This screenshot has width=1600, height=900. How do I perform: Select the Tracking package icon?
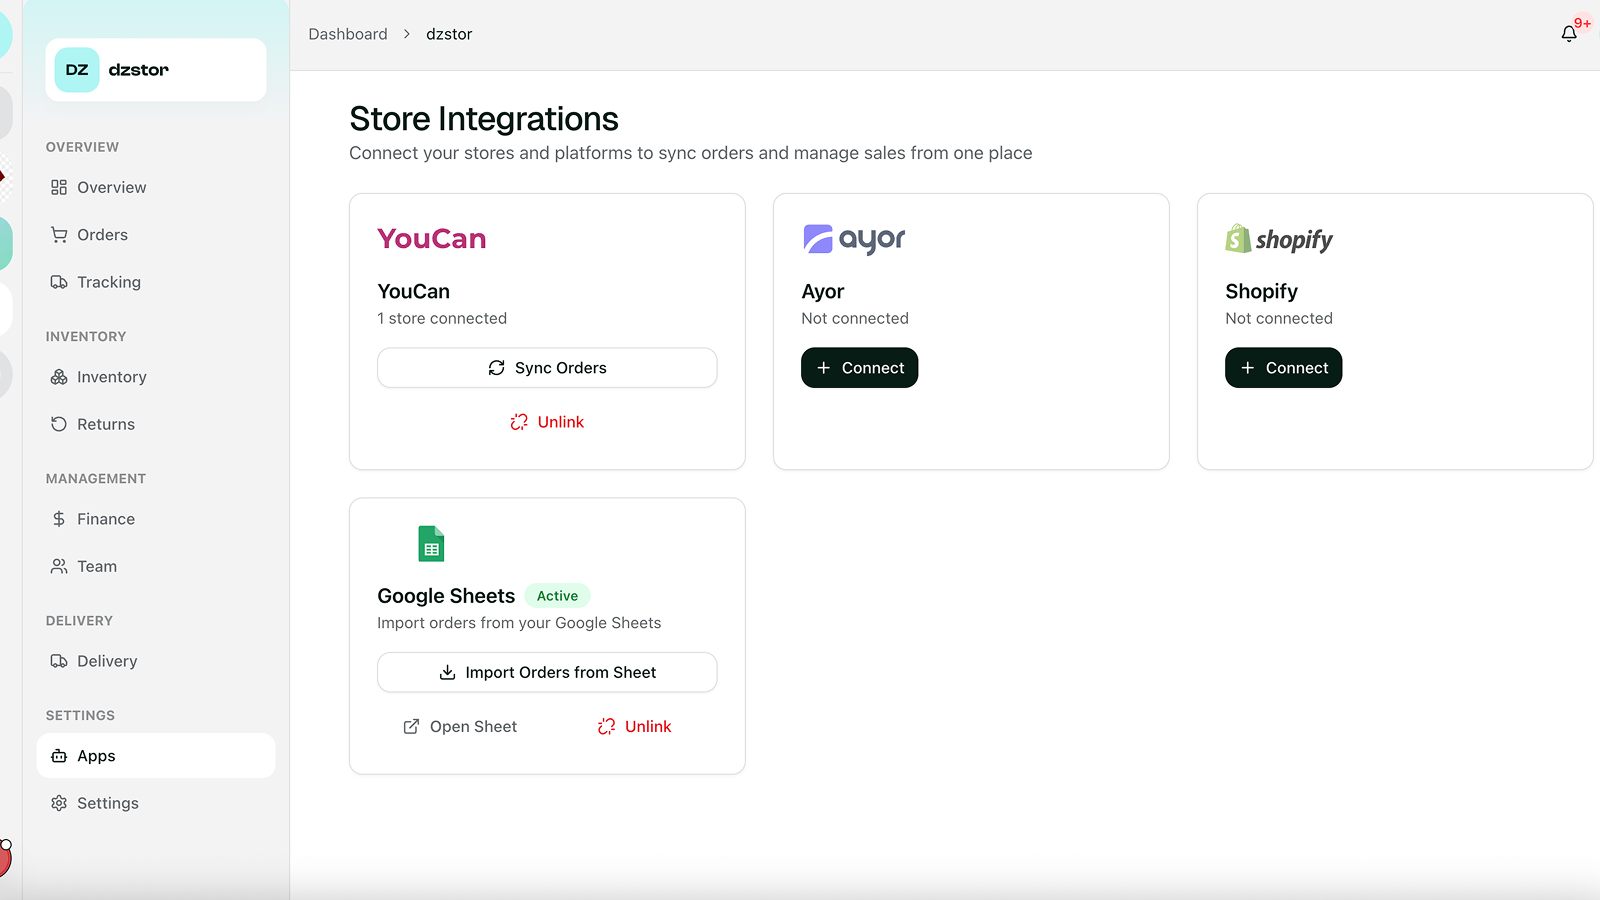click(60, 281)
